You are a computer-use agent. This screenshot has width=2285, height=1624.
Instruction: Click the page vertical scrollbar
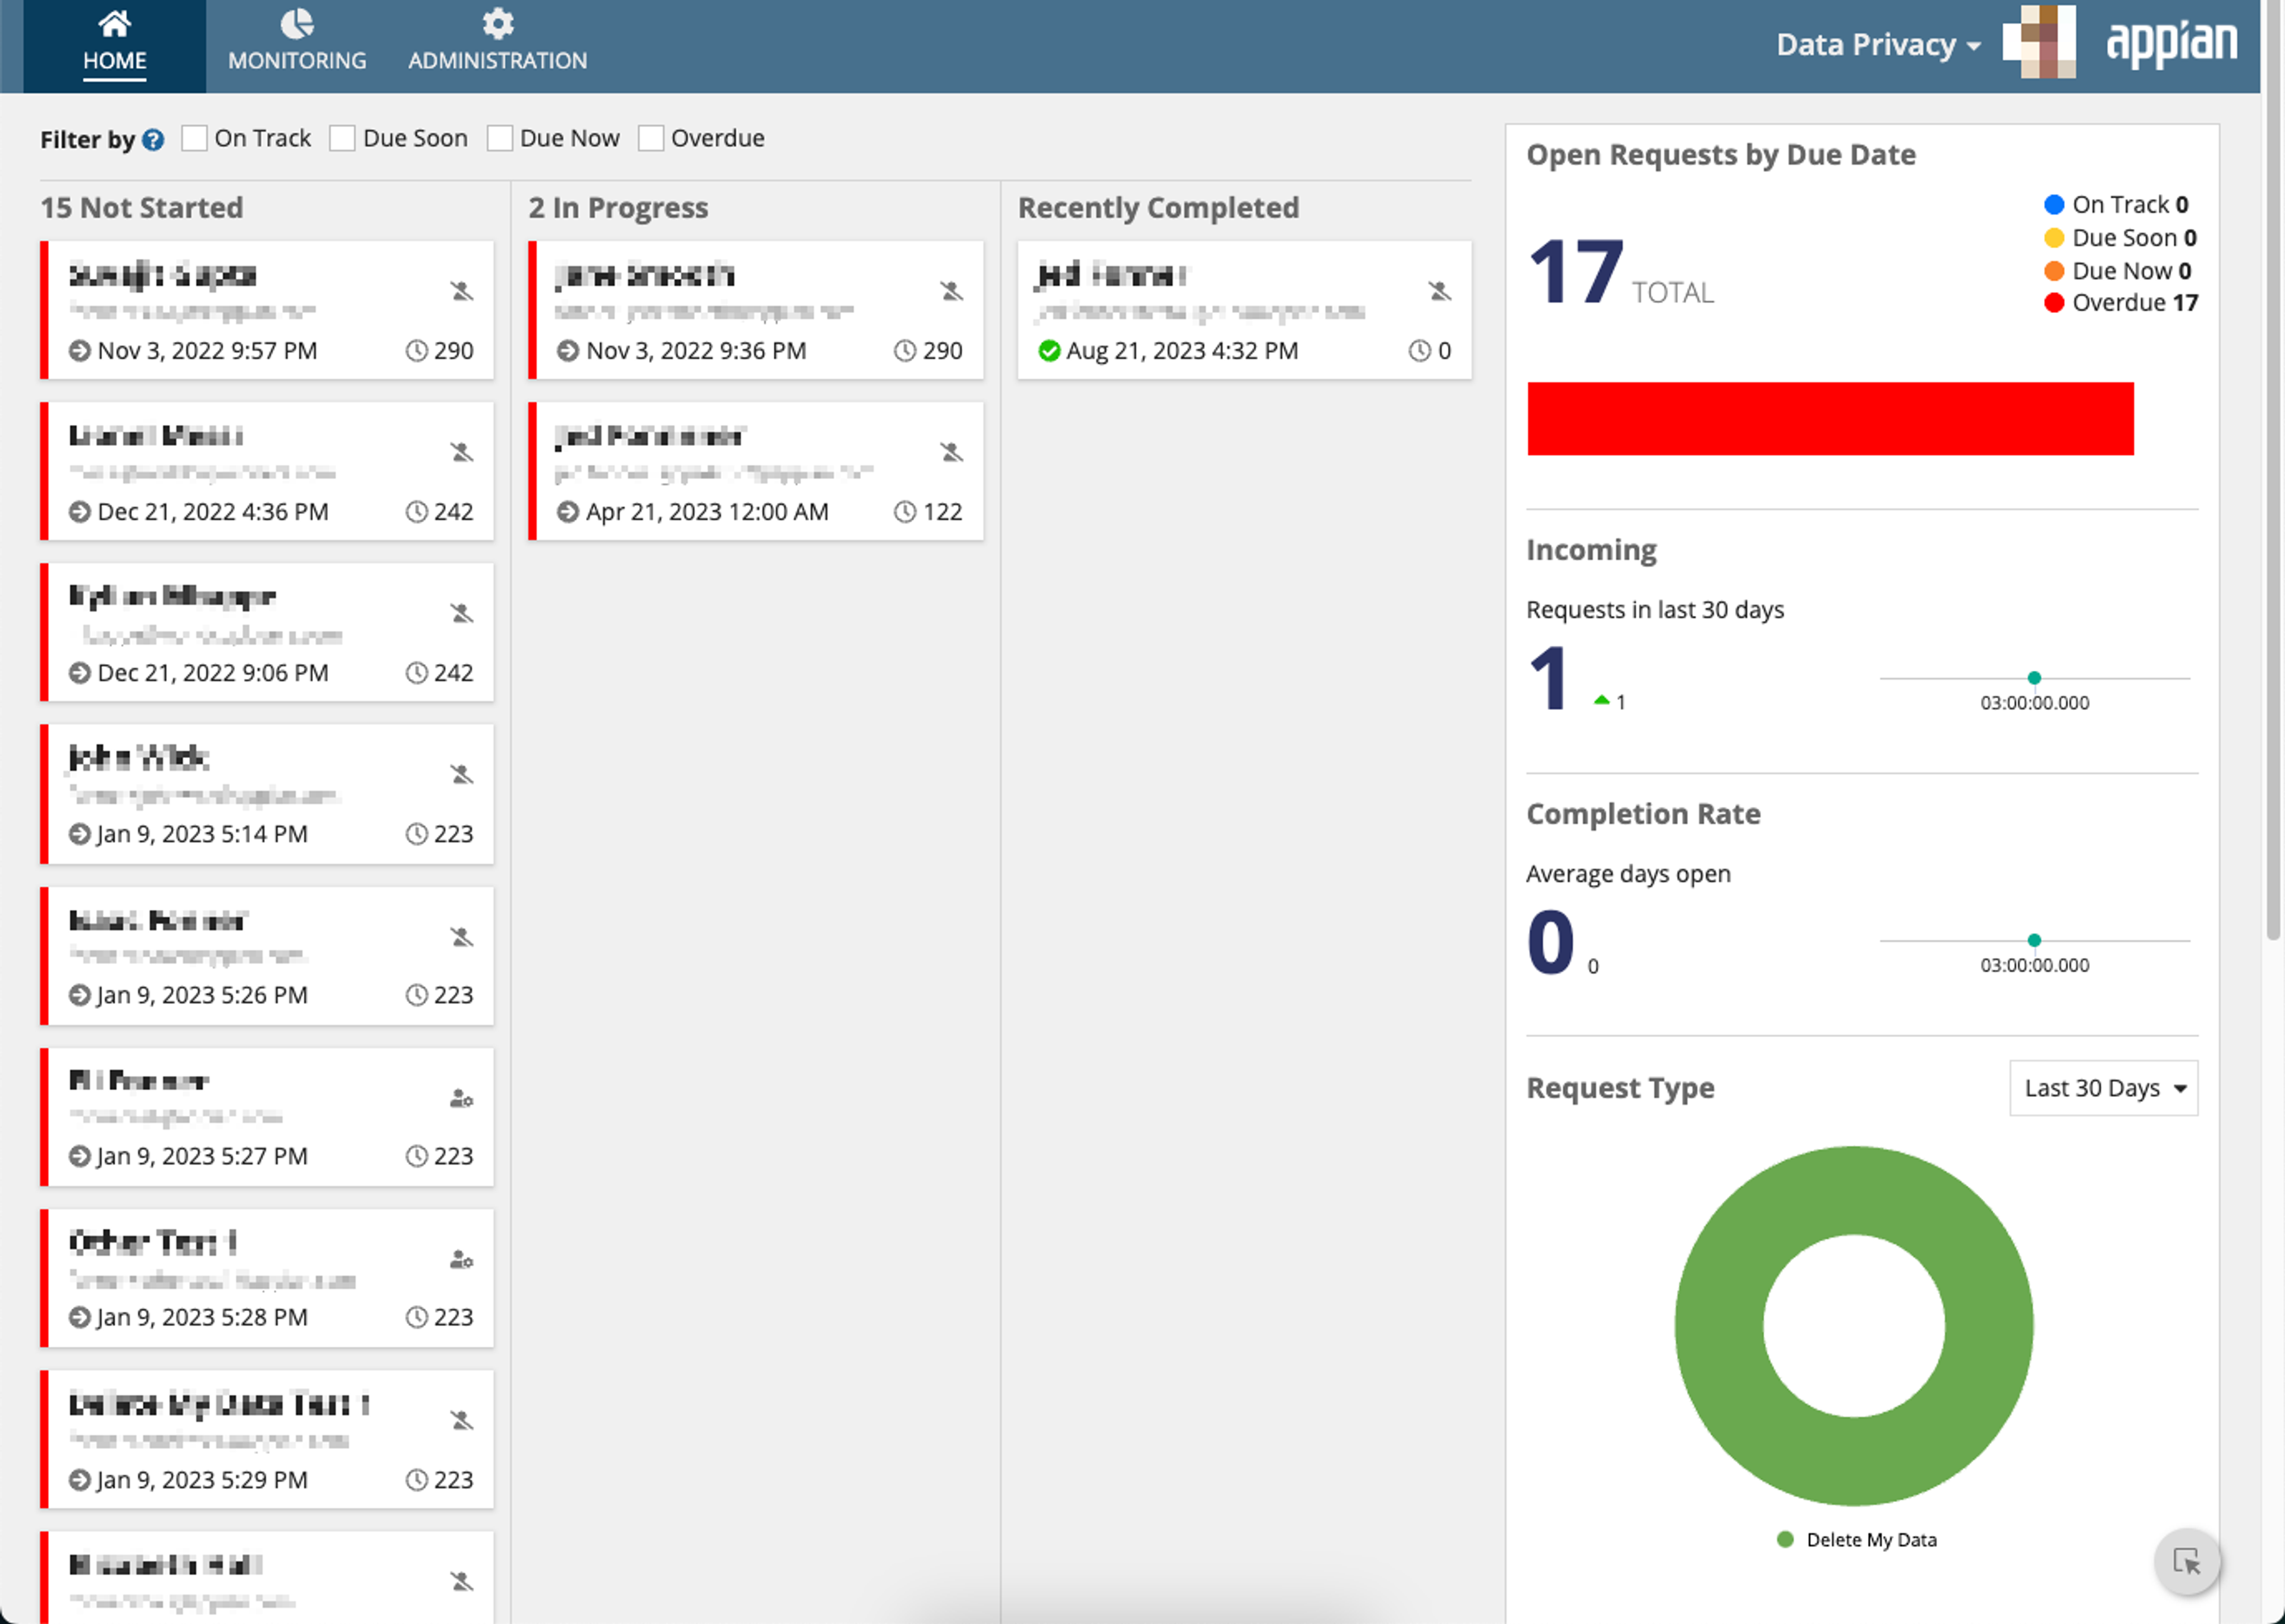[x=2273, y=470]
